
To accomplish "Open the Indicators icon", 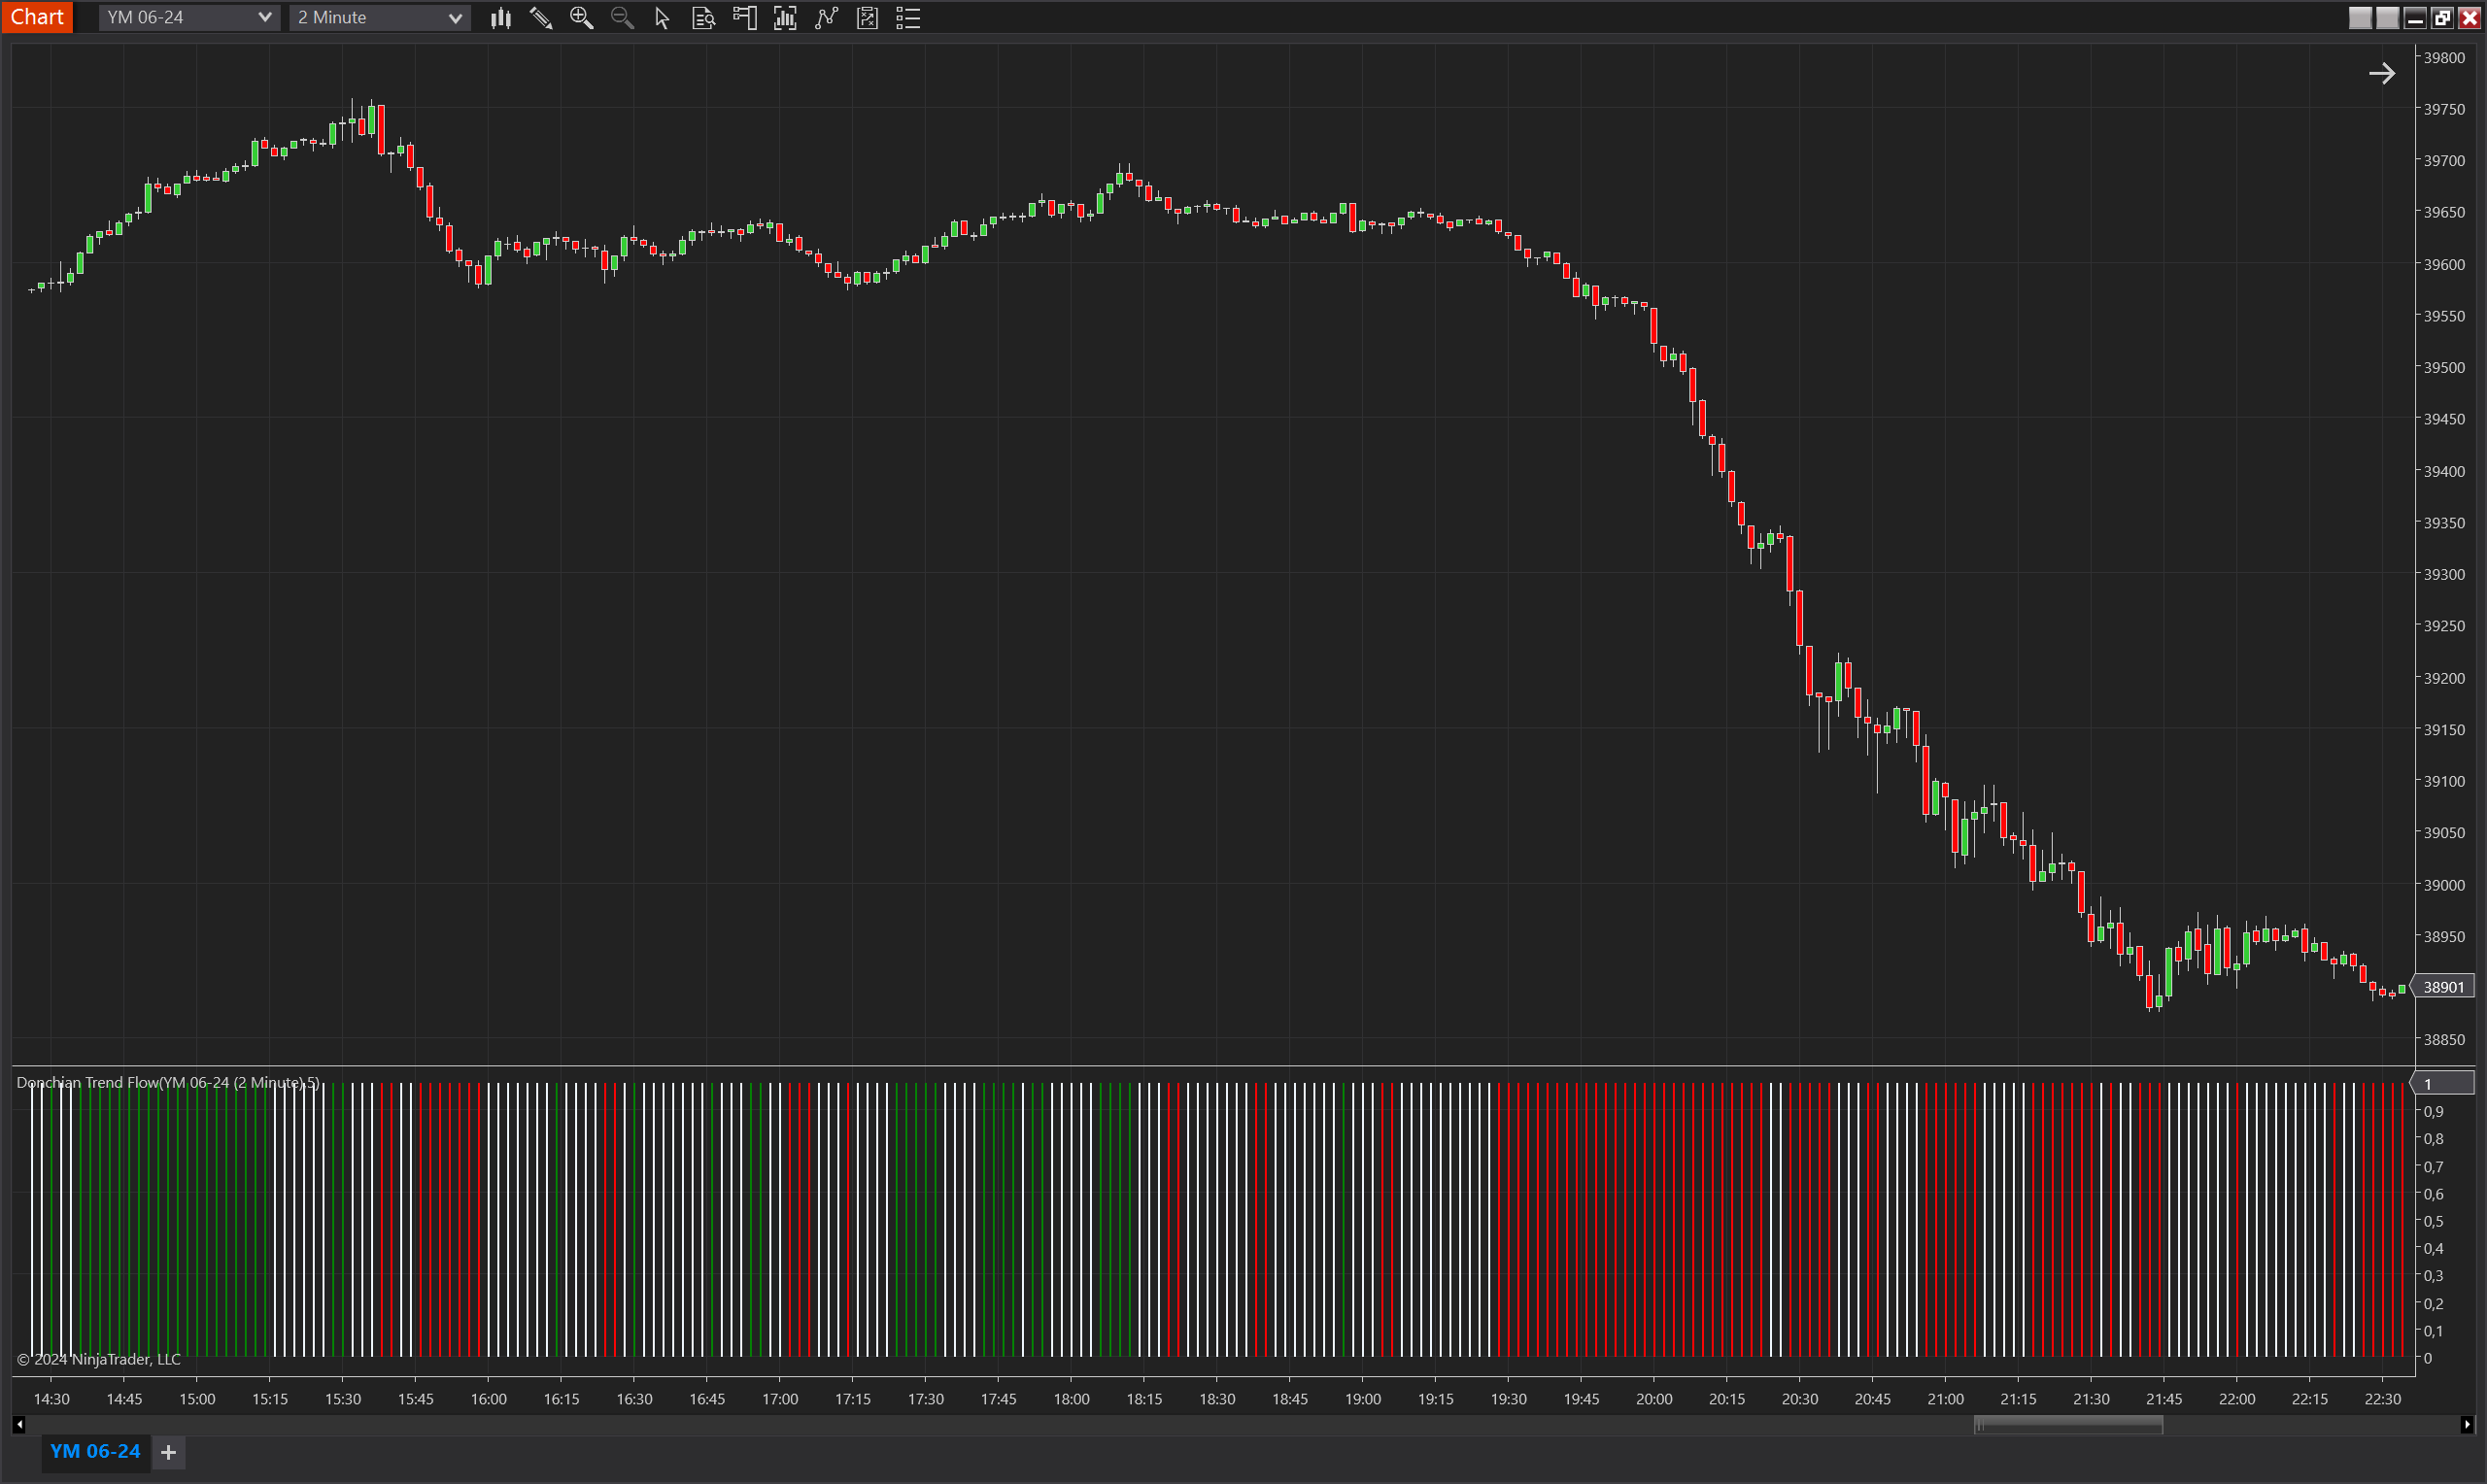I will pos(826,18).
